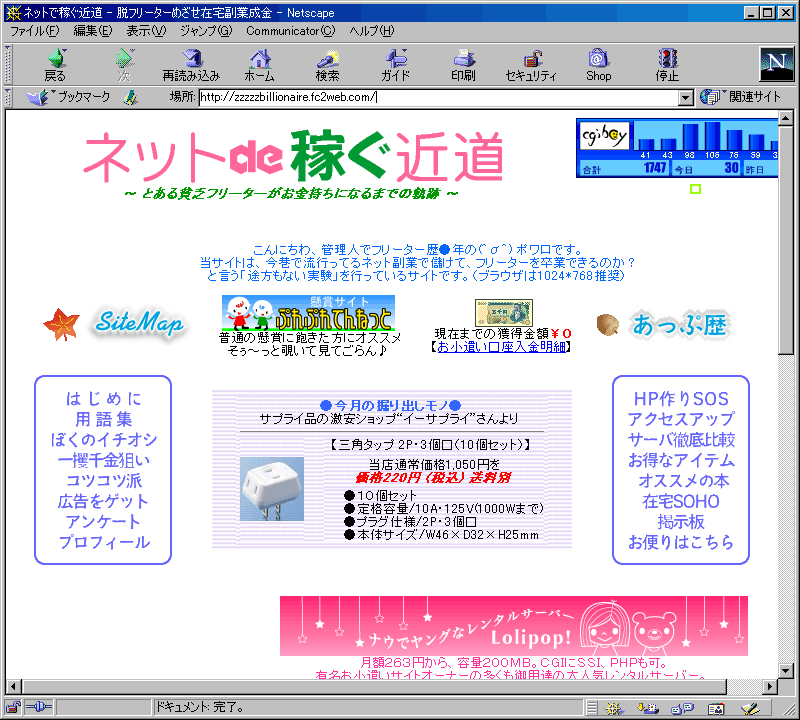Open the ぼくのイチオシ link
The width and height of the screenshot is (800, 720).
click(104, 439)
